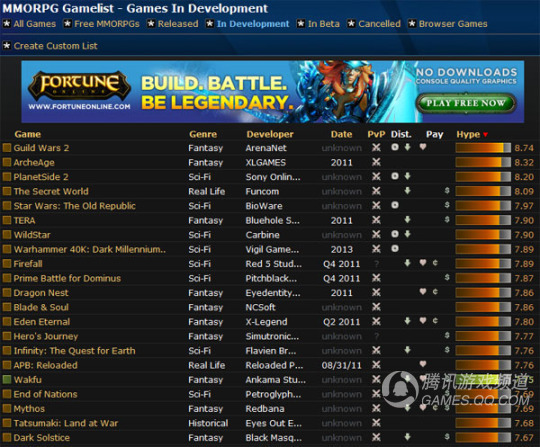The image size is (540, 447).
Task: Sort the list by Game column
Action: 28,134
